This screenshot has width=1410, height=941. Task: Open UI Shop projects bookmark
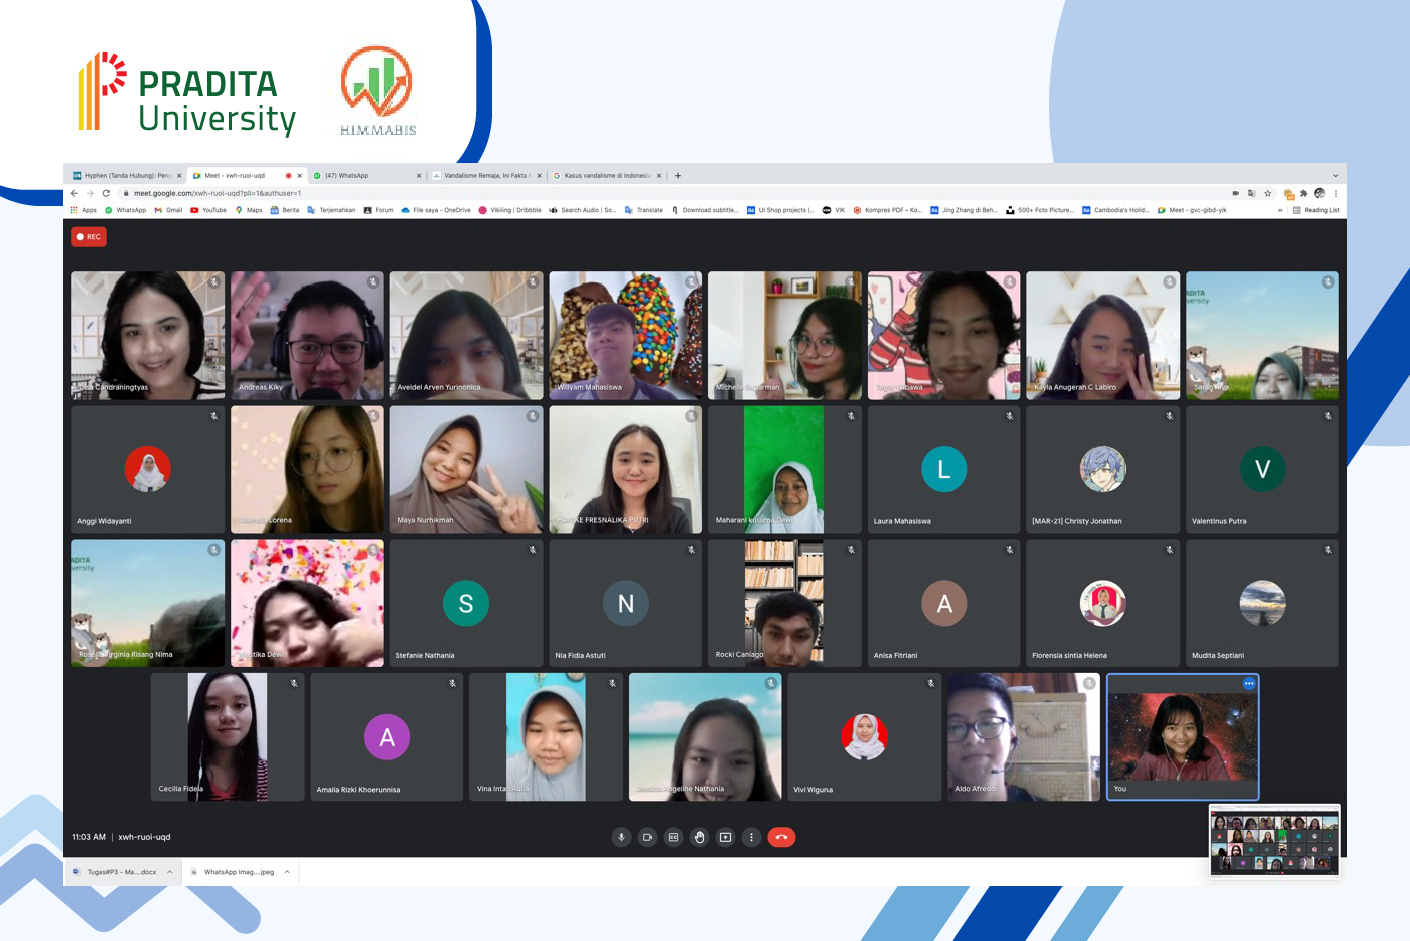[780, 210]
